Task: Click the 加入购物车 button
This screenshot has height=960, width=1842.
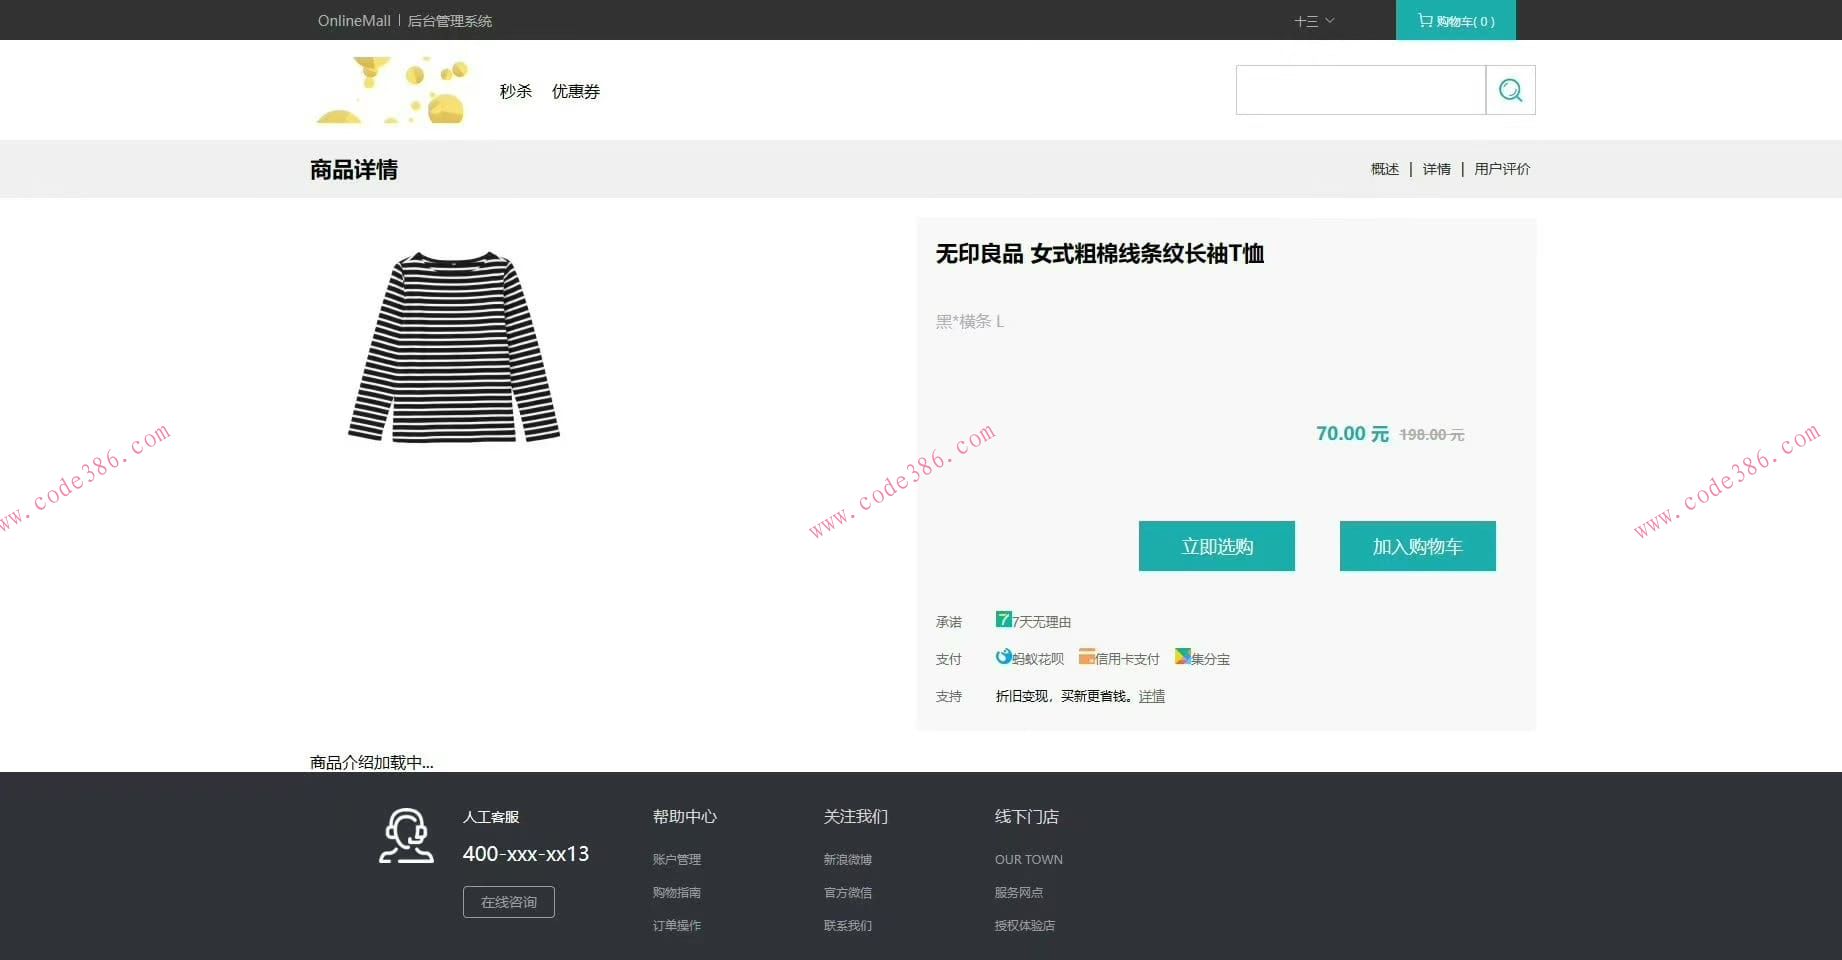Action: [x=1417, y=546]
